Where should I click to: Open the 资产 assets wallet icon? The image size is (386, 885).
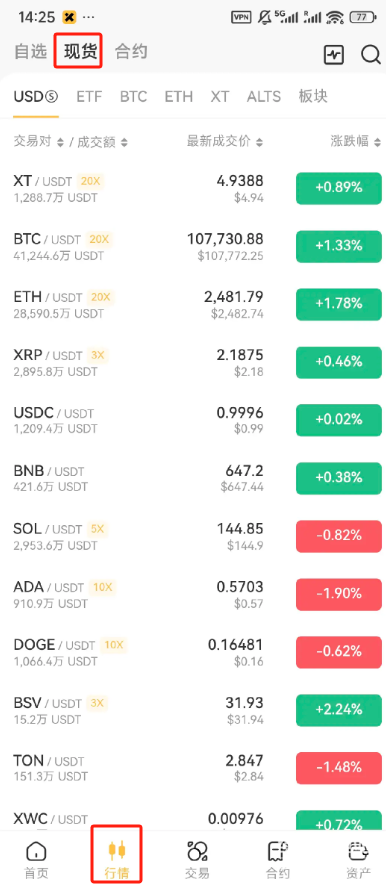point(358,851)
